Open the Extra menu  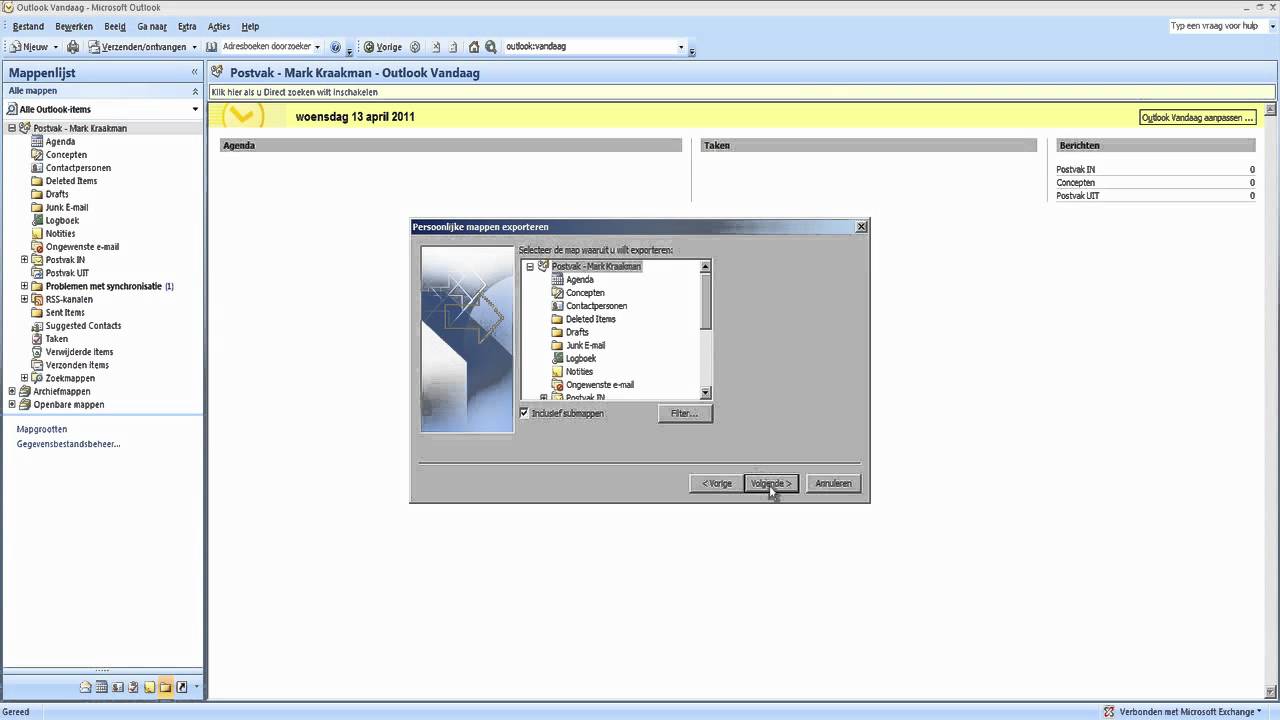point(187,27)
